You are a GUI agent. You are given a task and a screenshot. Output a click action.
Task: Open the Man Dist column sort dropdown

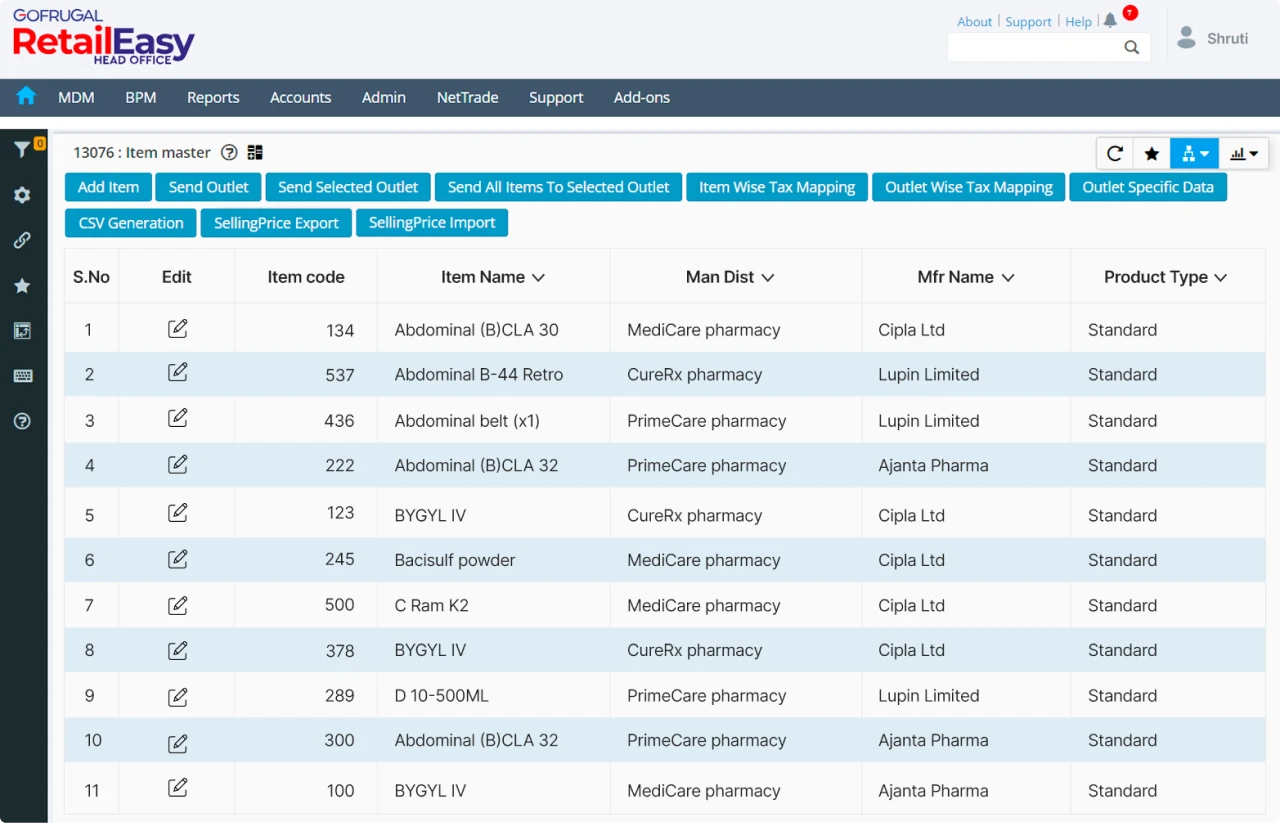coord(766,277)
